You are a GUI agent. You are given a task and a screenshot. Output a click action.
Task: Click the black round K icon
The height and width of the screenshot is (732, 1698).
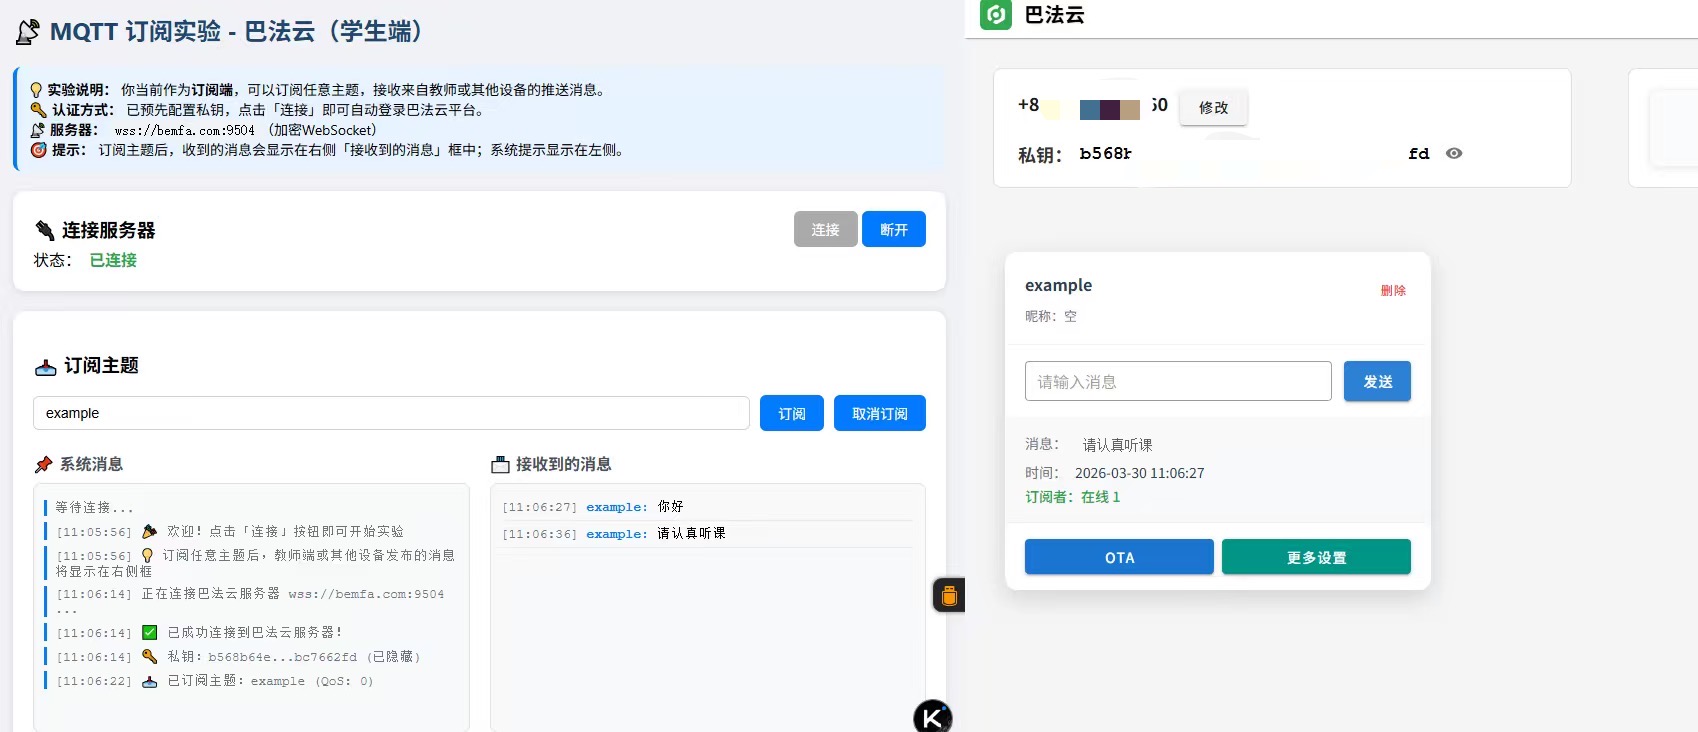click(x=932, y=717)
